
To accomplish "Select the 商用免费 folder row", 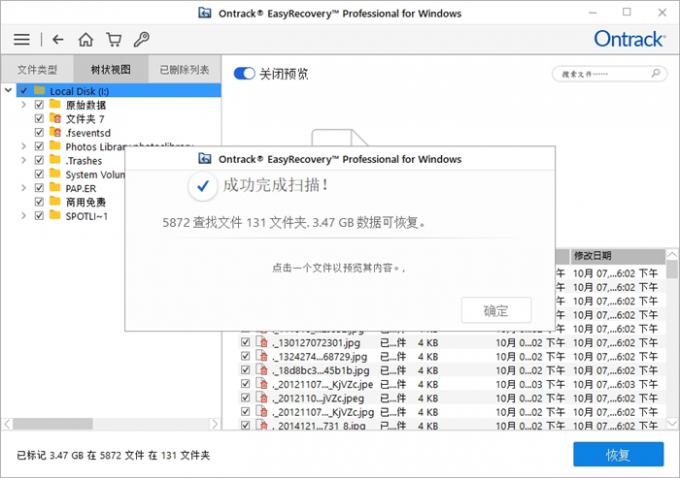I will [85, 202].
